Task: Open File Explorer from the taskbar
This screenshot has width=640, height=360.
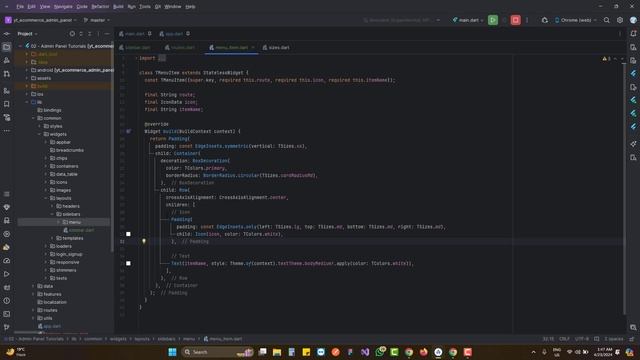Action: tap(277, 352)
